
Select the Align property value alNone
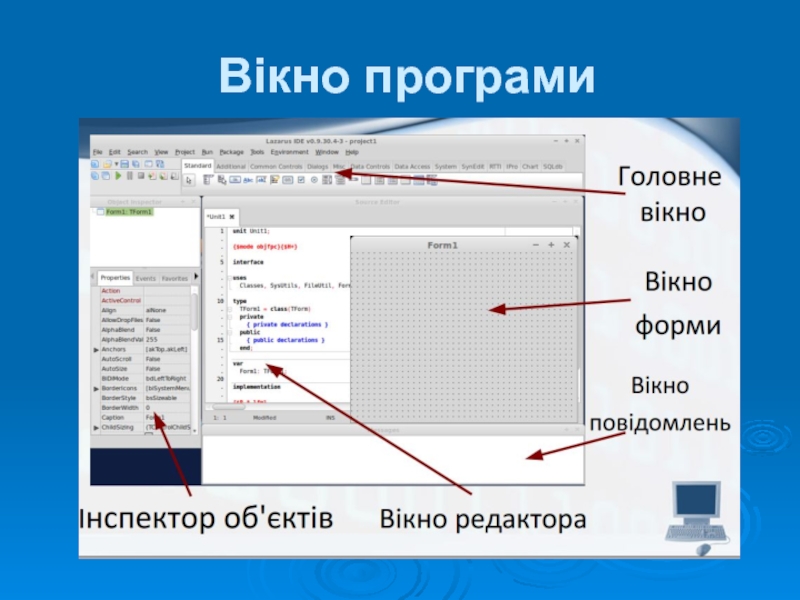pos(167,310)
